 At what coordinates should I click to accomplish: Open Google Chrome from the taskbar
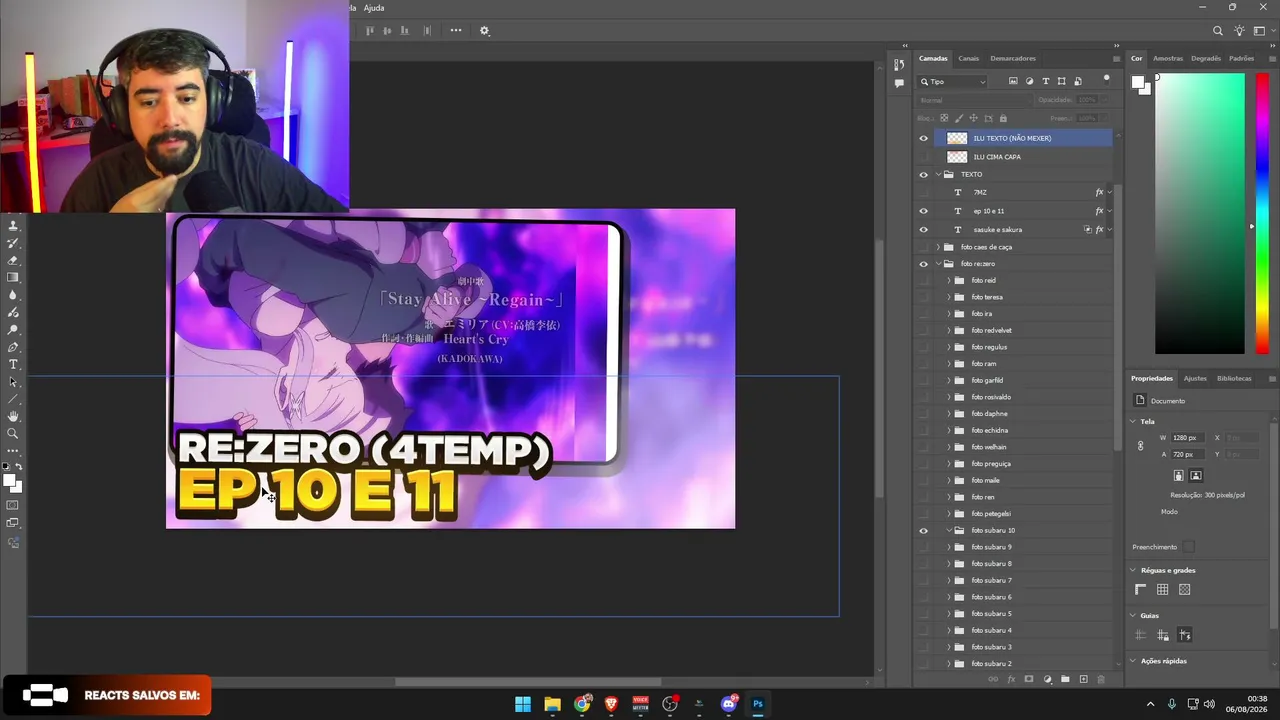tap(582, 704)
